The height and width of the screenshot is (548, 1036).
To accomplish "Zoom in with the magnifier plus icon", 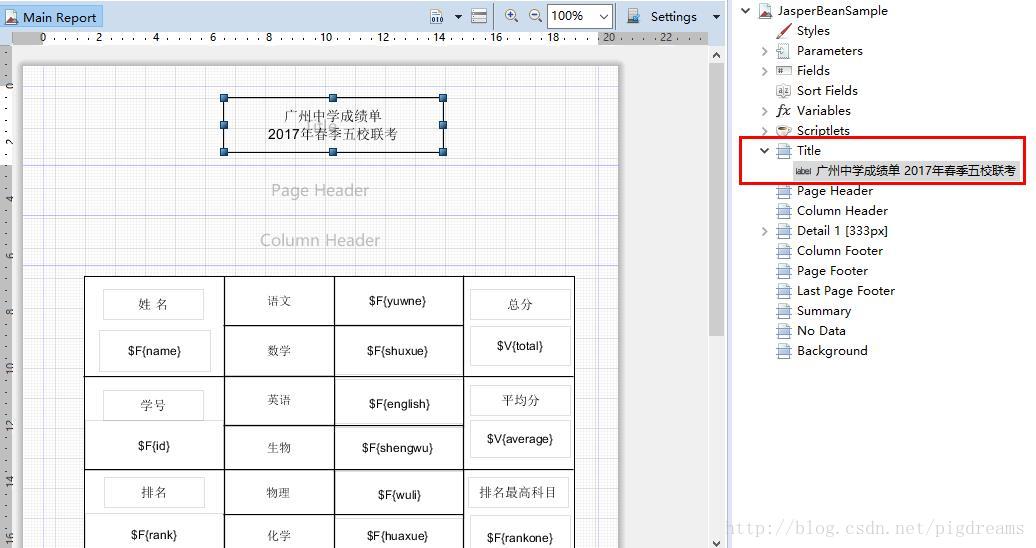I will [511, 16].
